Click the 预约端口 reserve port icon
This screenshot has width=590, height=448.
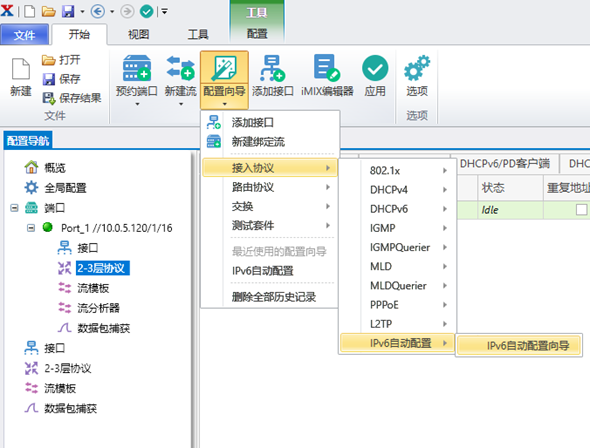[x=137, y=68]
